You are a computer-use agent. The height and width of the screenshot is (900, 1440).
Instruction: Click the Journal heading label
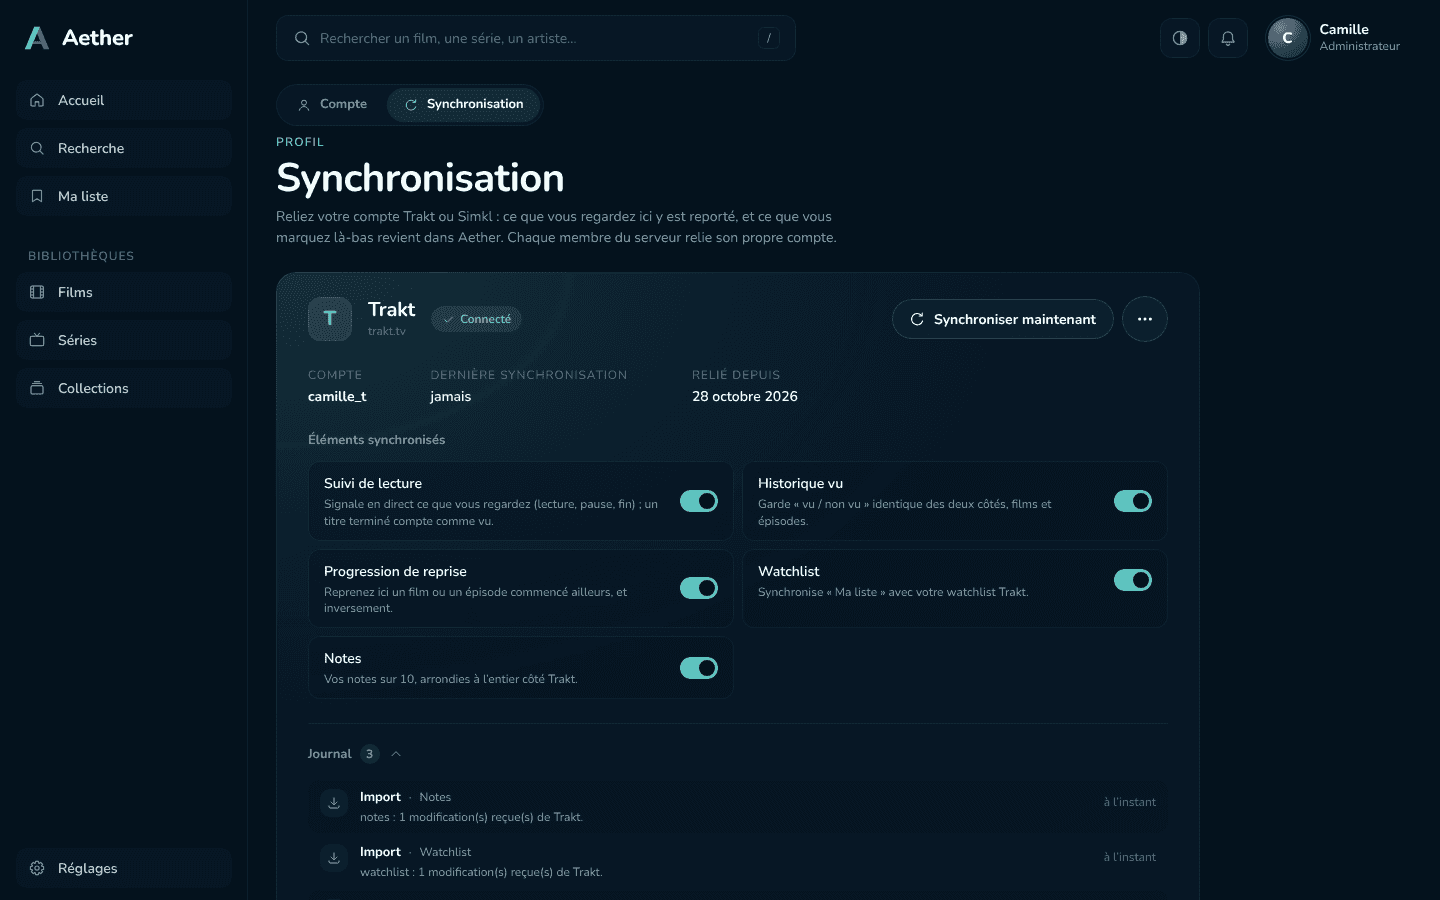tap(329, 754)
